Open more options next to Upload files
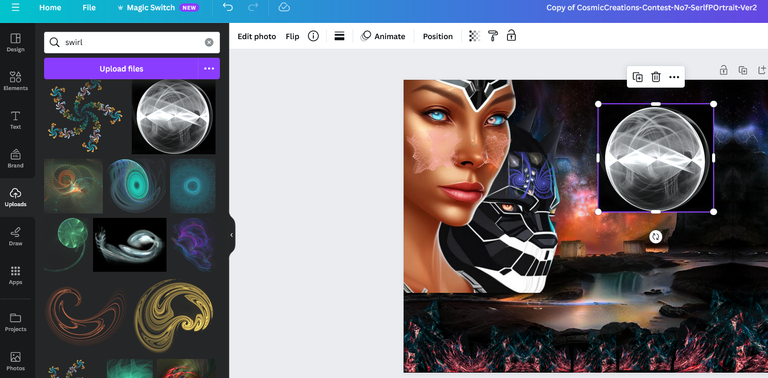This screenshot has height=378, width=768. tap(209, 69)
